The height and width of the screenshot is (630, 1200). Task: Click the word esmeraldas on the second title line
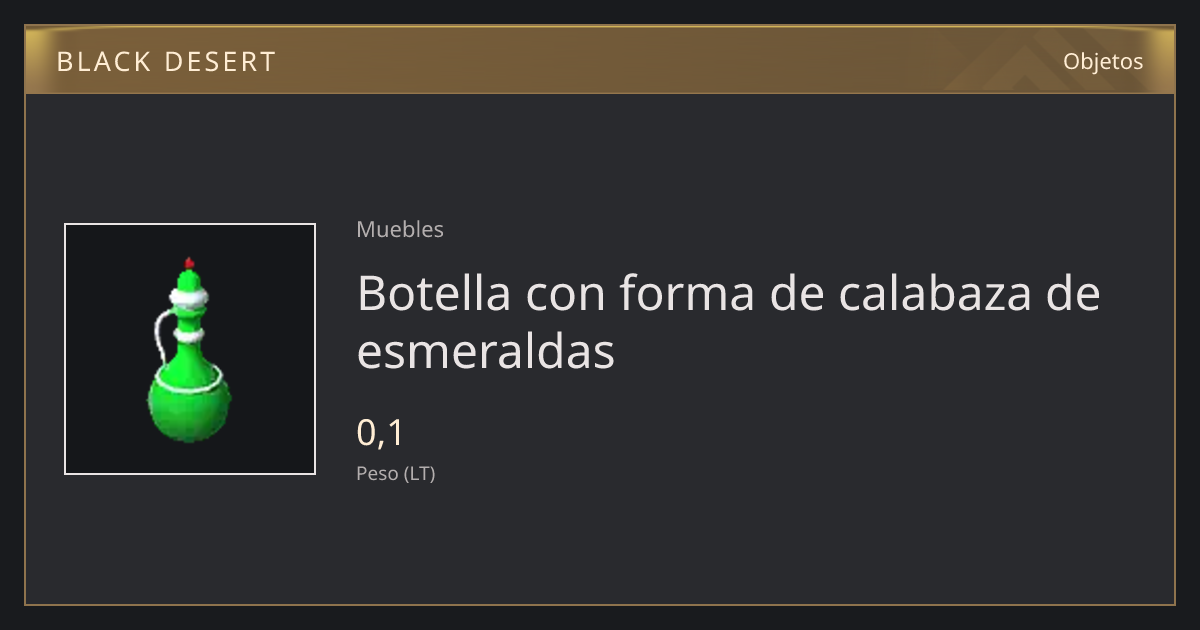point(486,351)
